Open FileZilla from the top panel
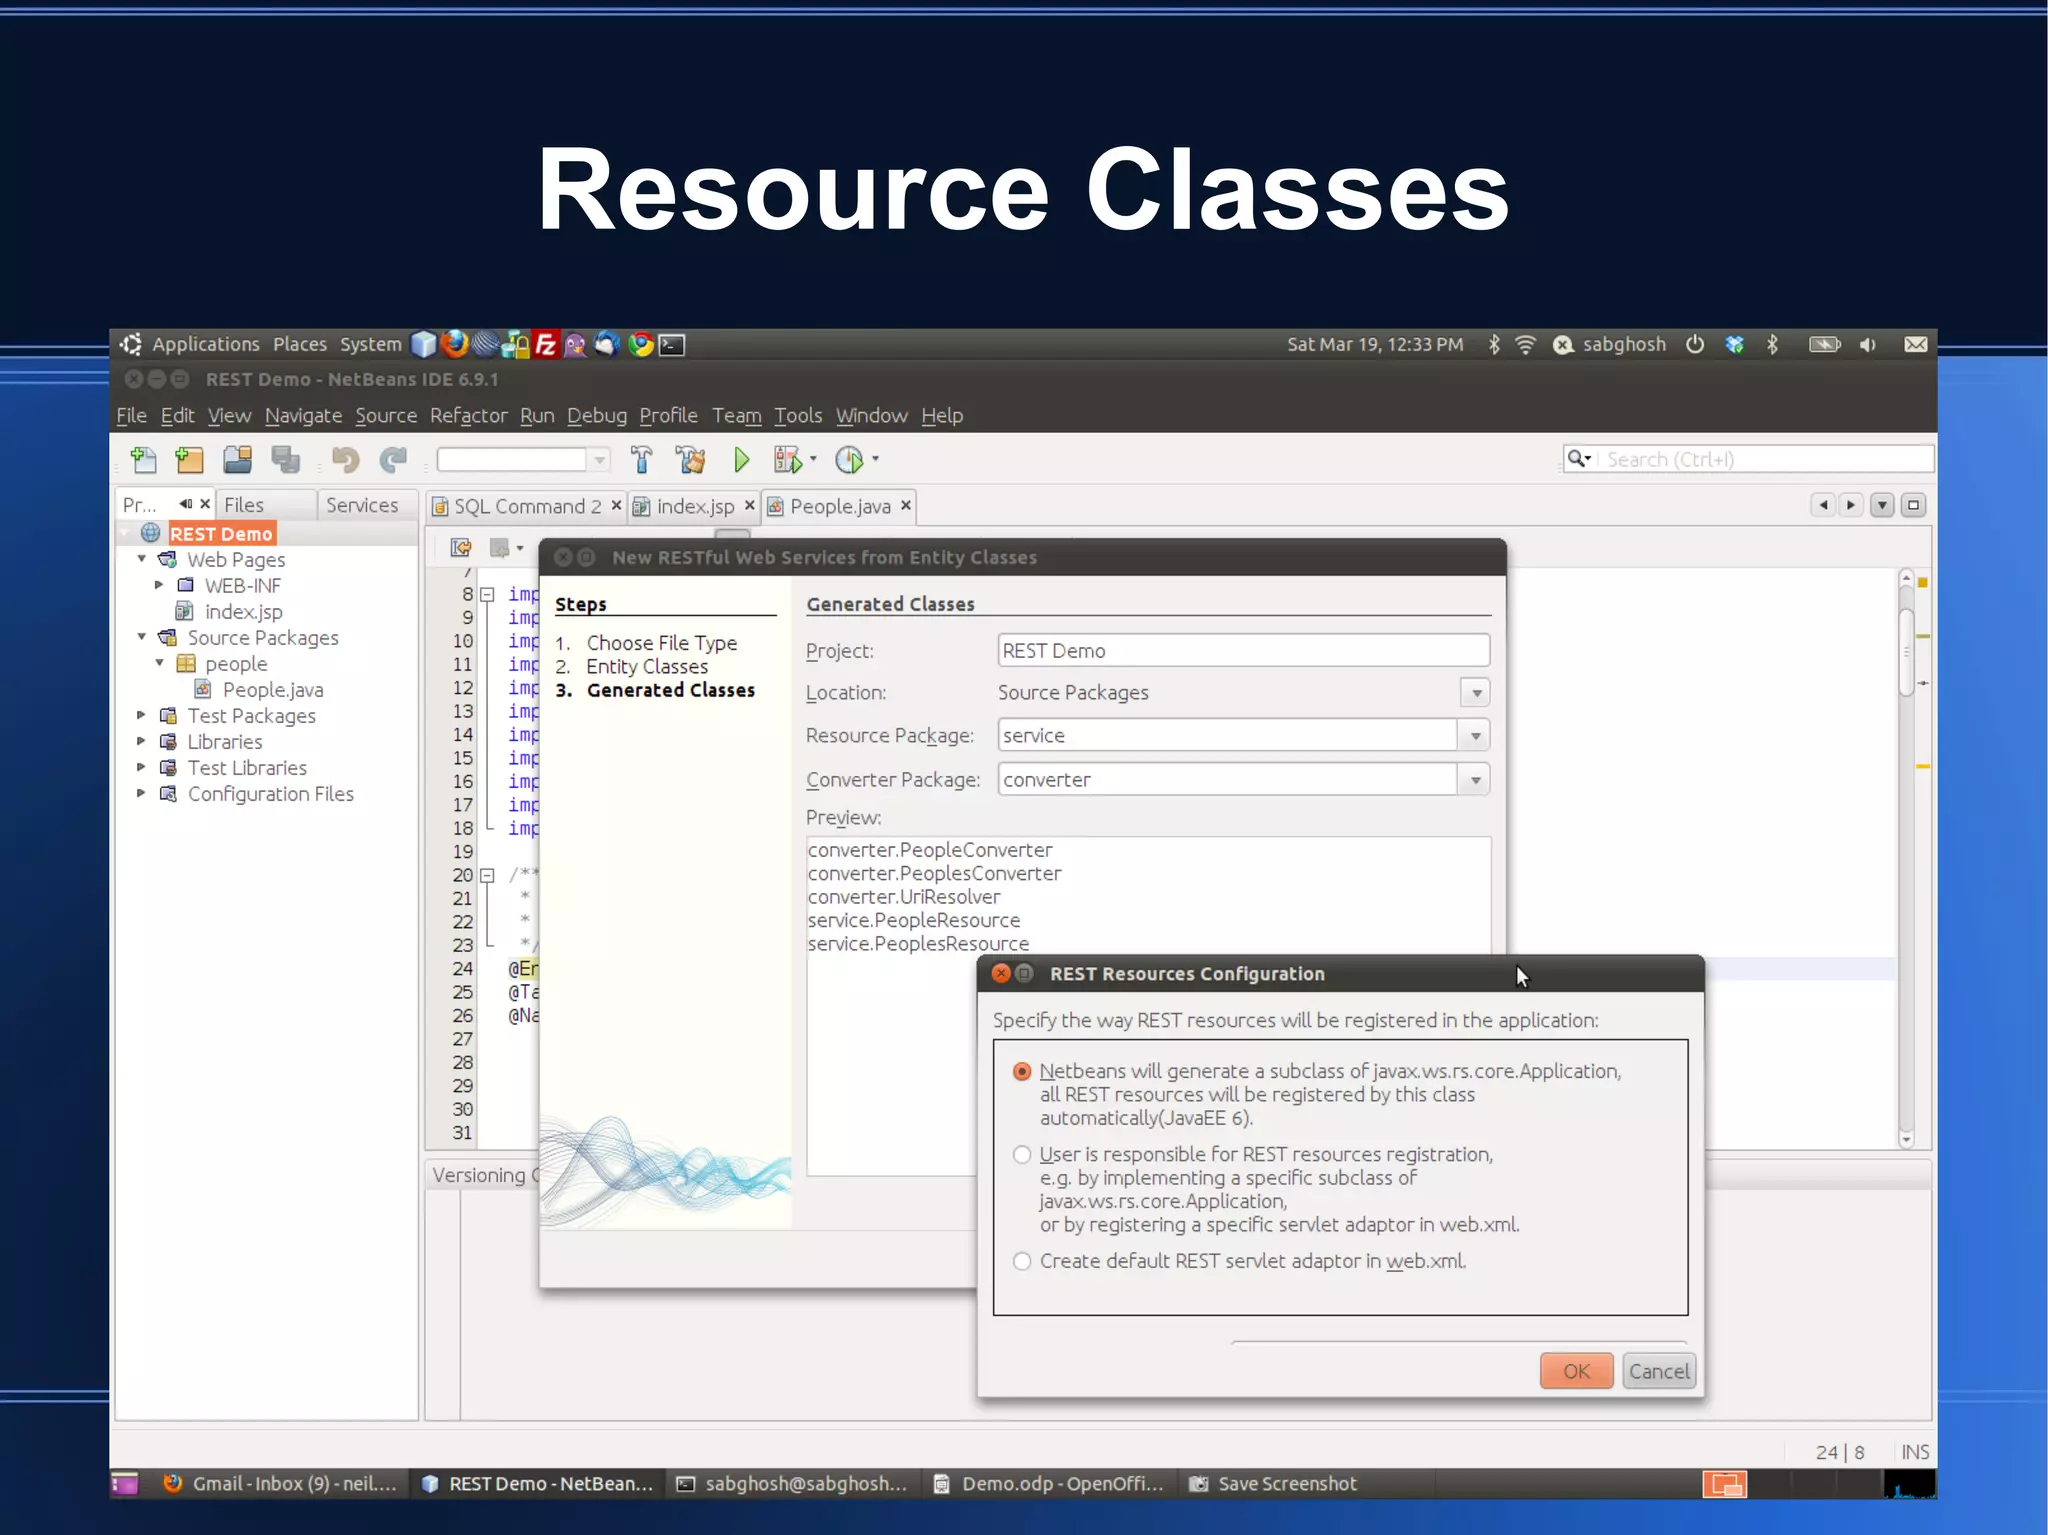Image resolution: width=2048 pixels, height=1535 pixels. (x=545, y=345)
